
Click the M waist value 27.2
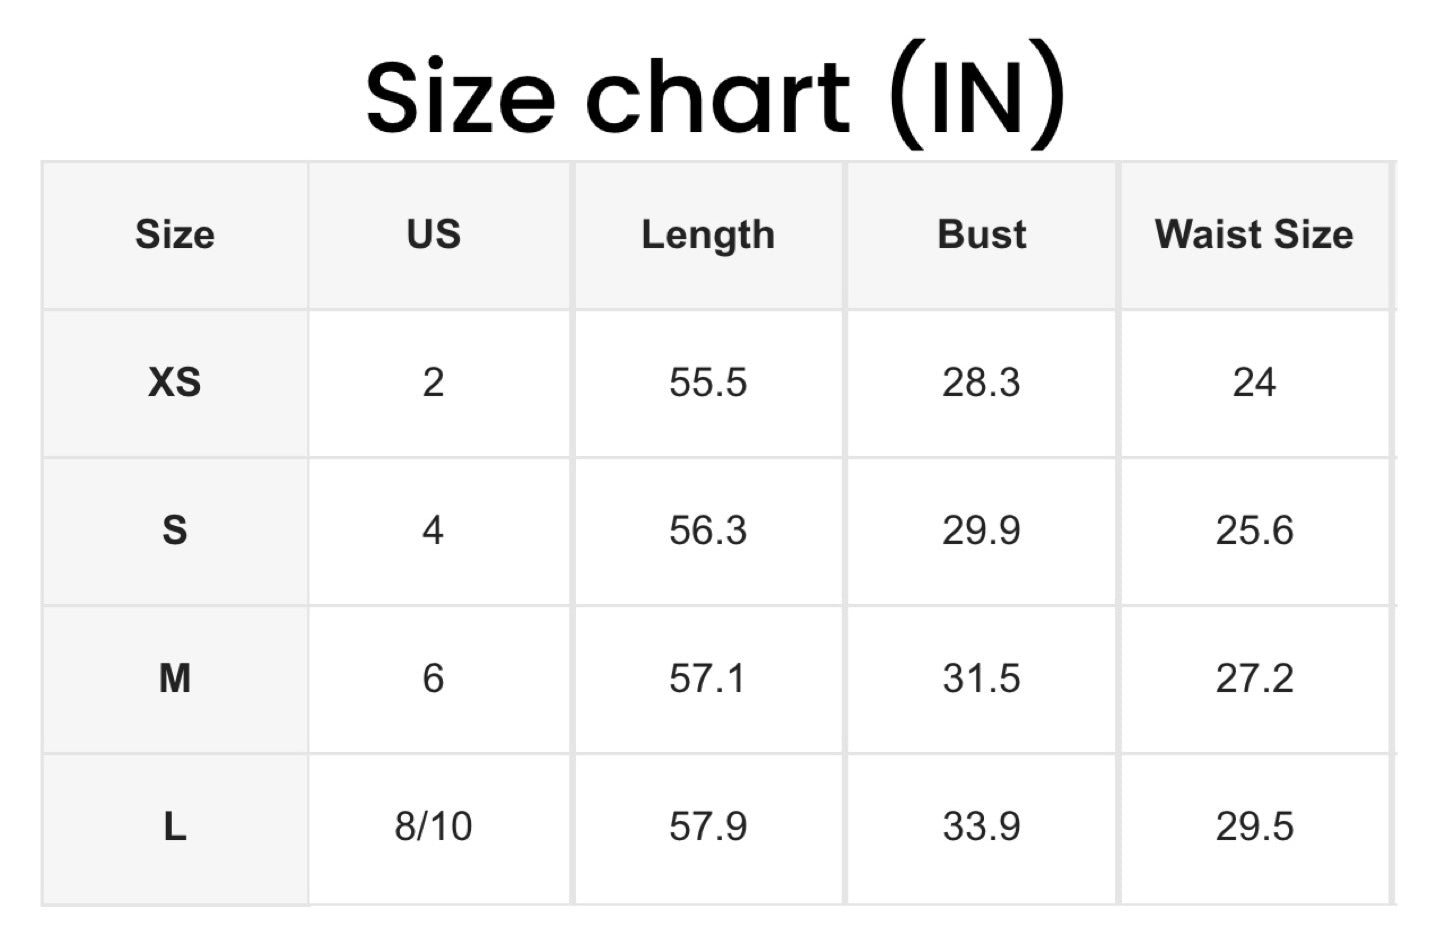[1254, 678]
